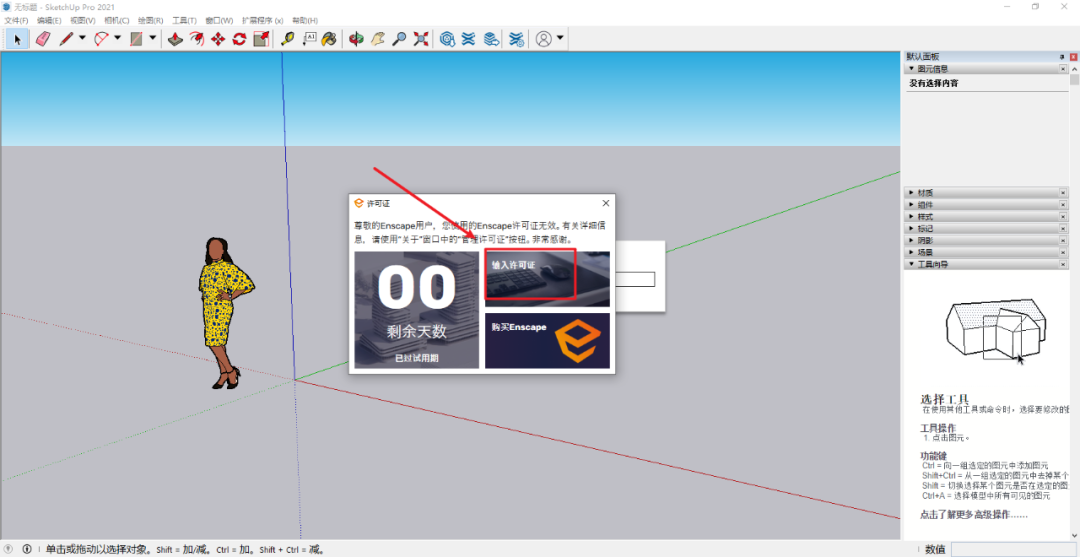This screenshot has width=1080, height=557.
Task: Open the user account dropdown
Action: coord(560,39)
